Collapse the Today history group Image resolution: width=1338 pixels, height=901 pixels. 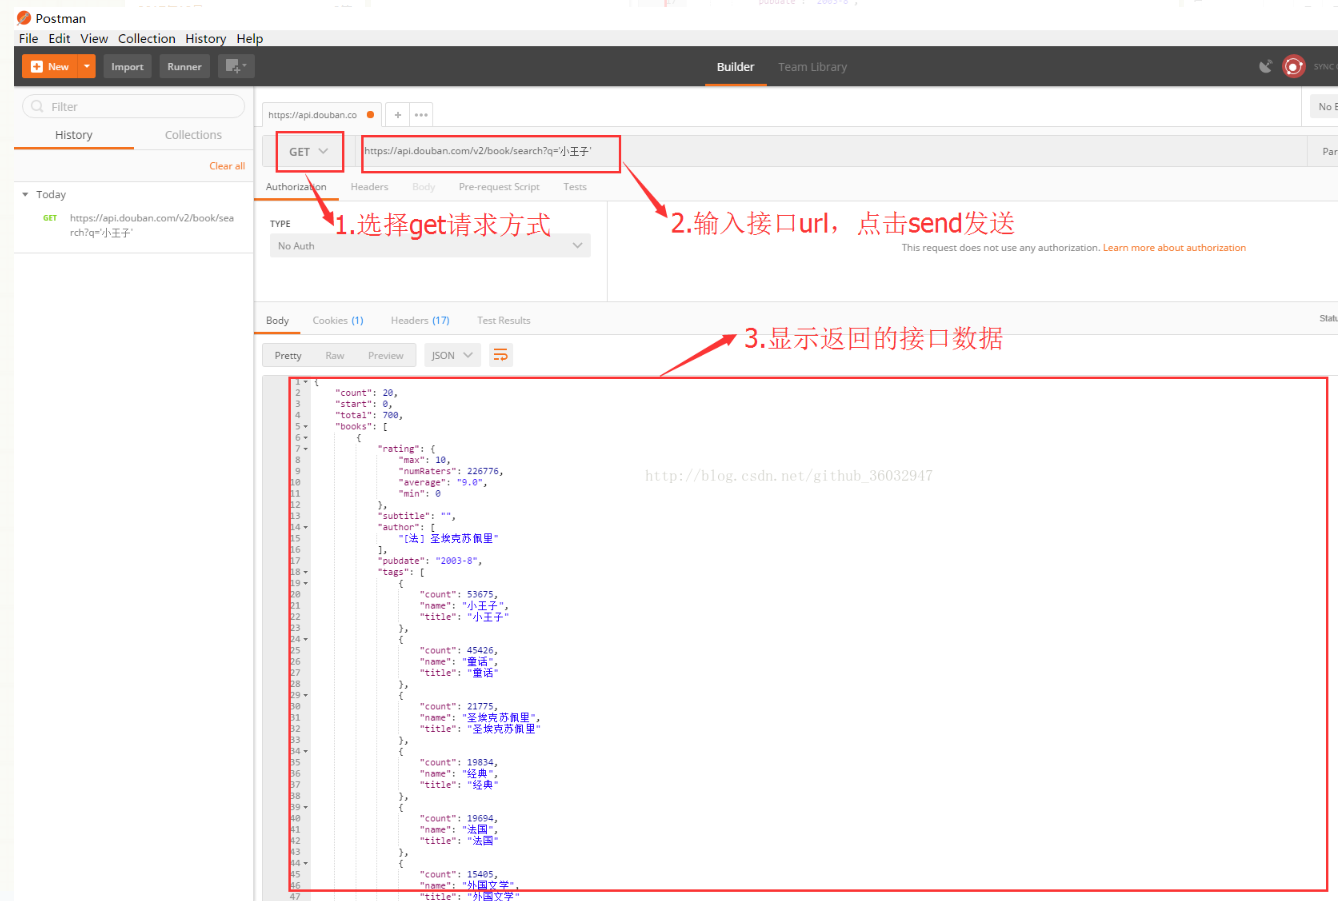pos(25,195)
